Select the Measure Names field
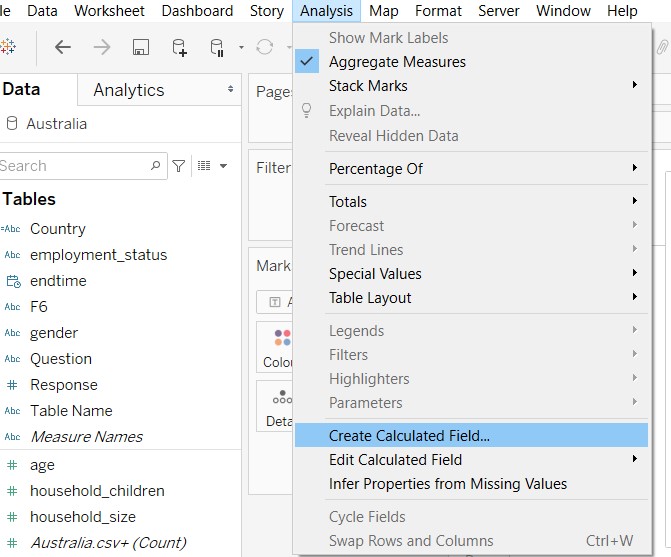Image resolution: width=671 pixels, height=557 pixels. coord(86,437)
